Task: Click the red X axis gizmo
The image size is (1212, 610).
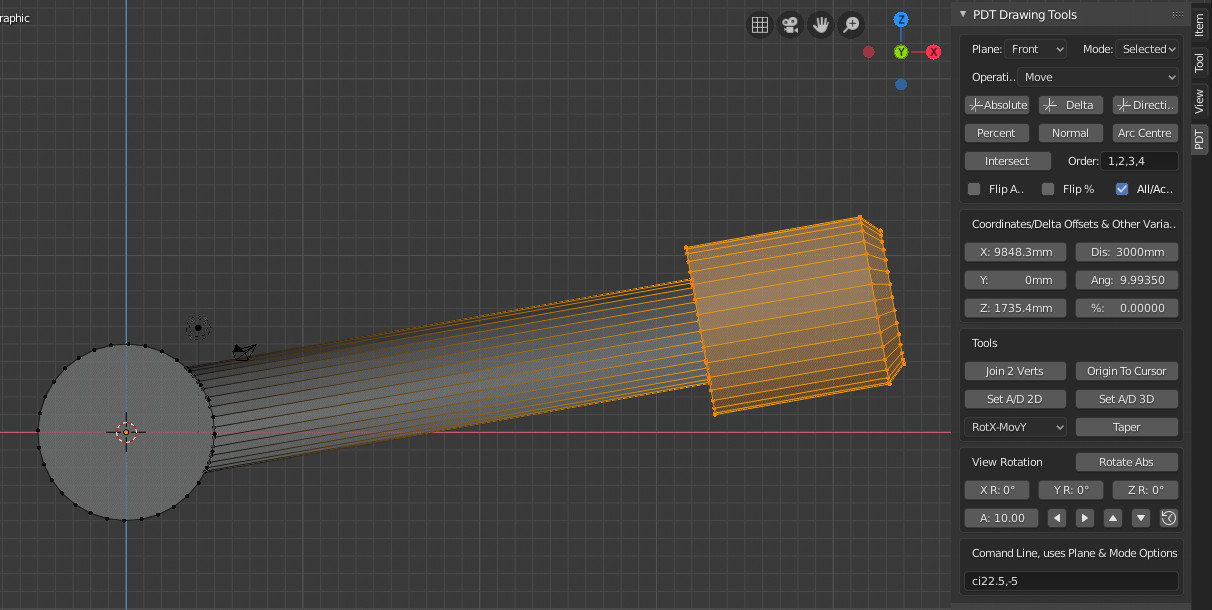Action: (x=933, y=52)
